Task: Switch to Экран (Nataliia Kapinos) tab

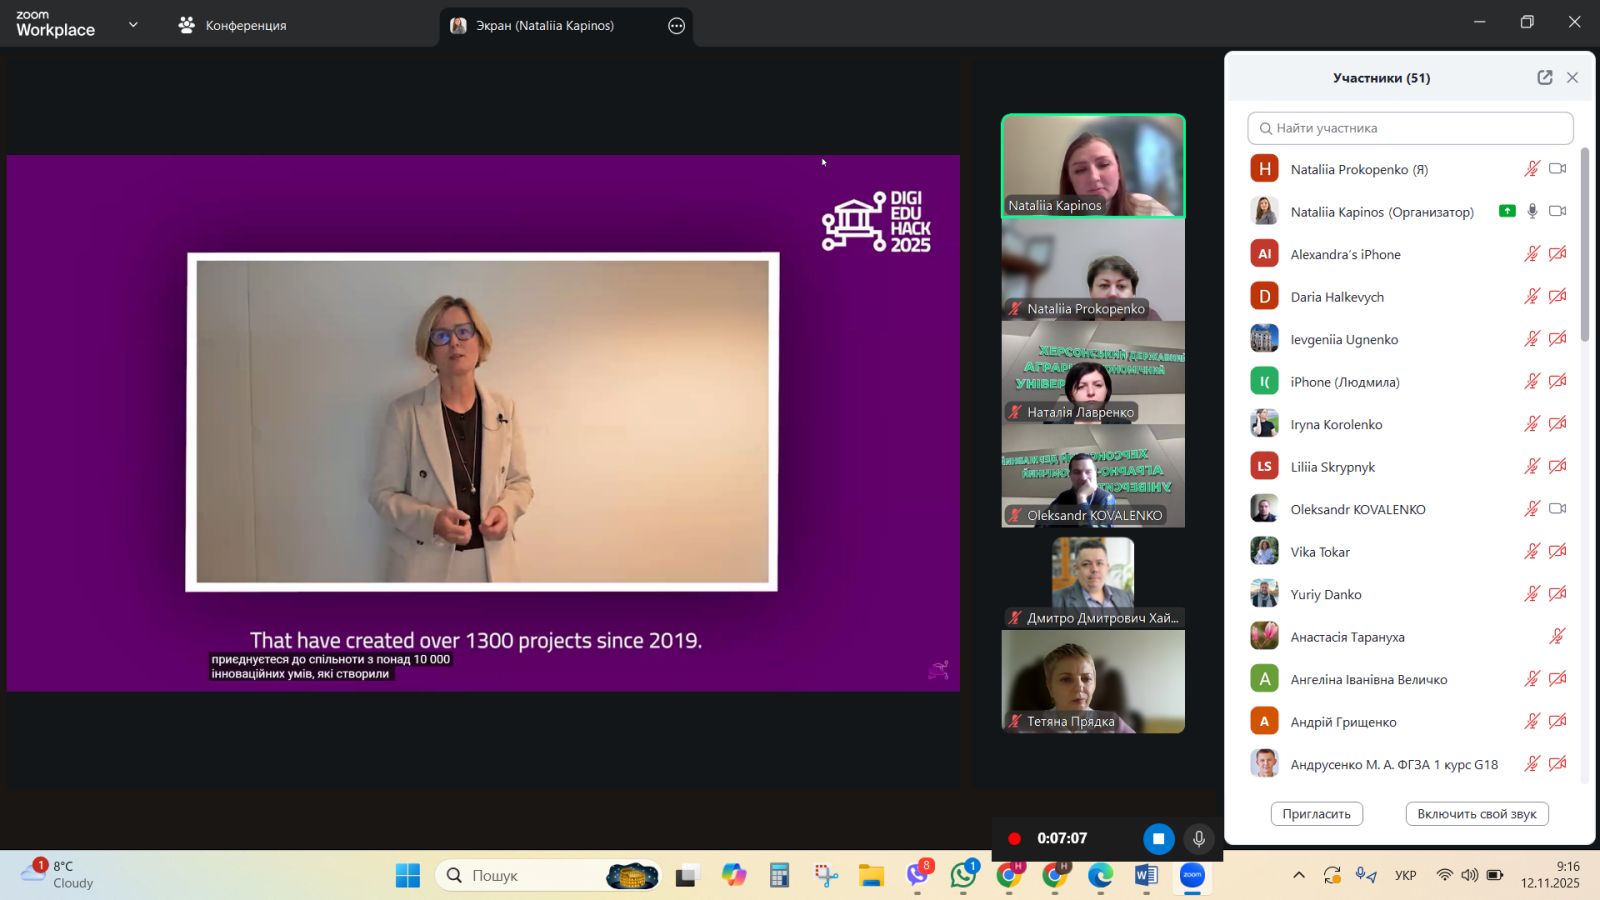Action: (x=545, y=26)
